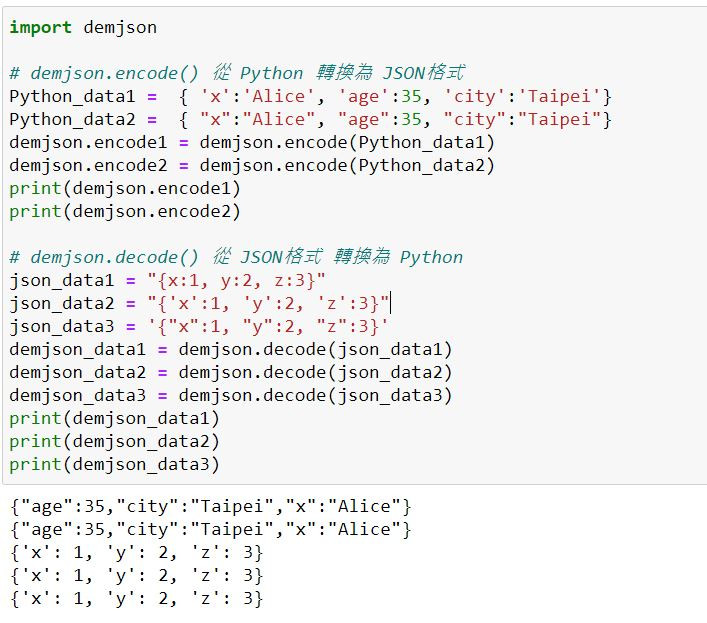This screenshot has width=707, height=623.
Task: Click the demjson_data1 decode assignment line
Action: pyautogui.click(x=230, y=349)
